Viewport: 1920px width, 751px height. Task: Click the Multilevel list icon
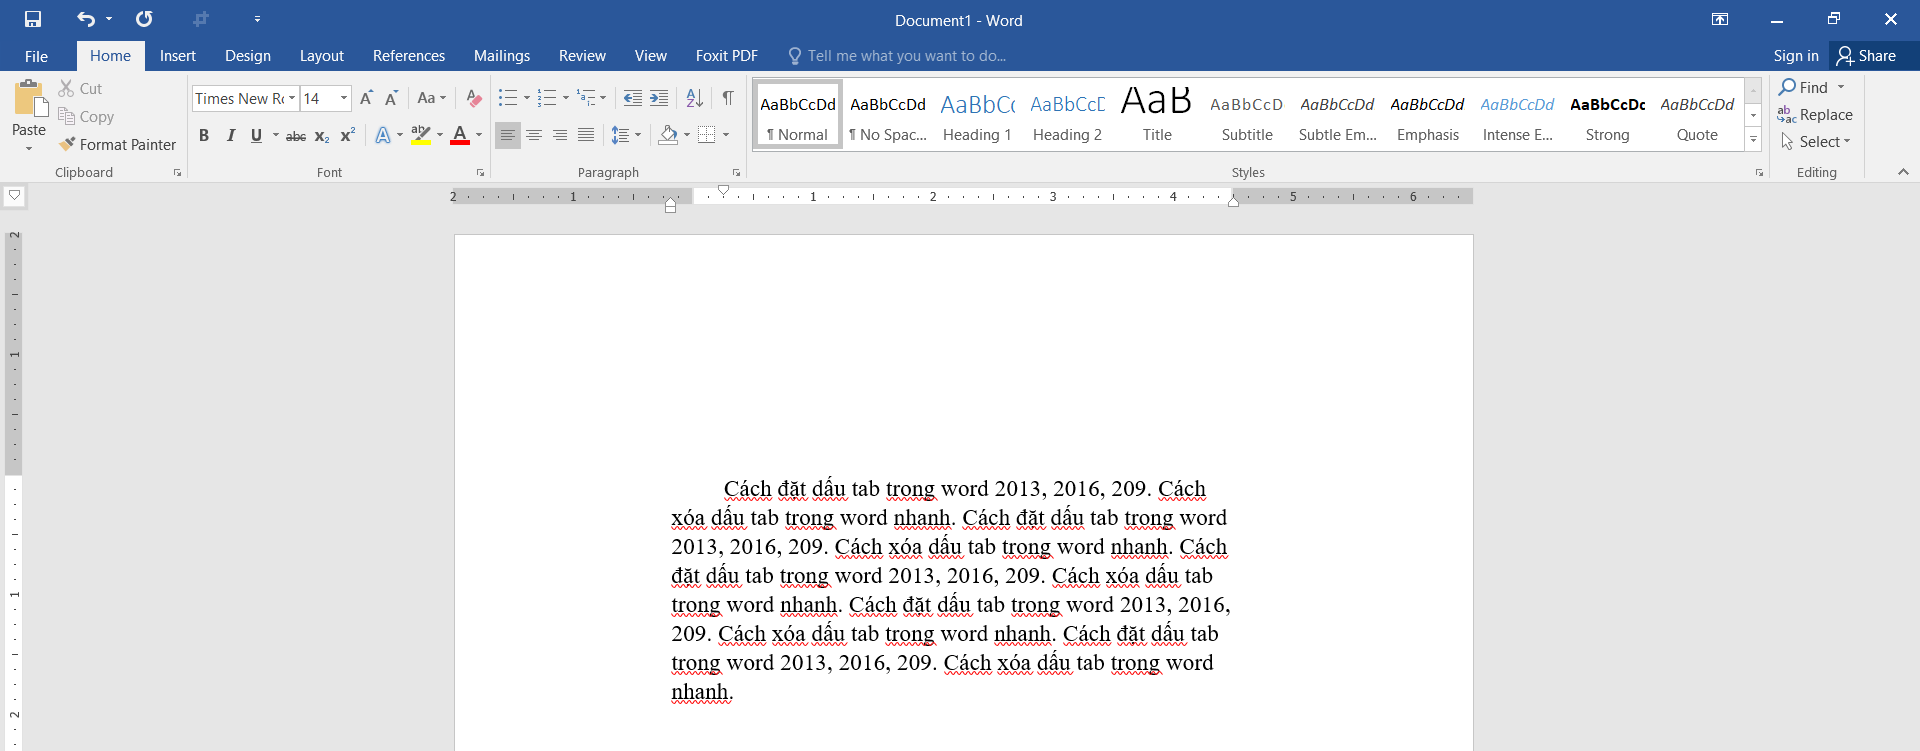click(x=586, y=98)
